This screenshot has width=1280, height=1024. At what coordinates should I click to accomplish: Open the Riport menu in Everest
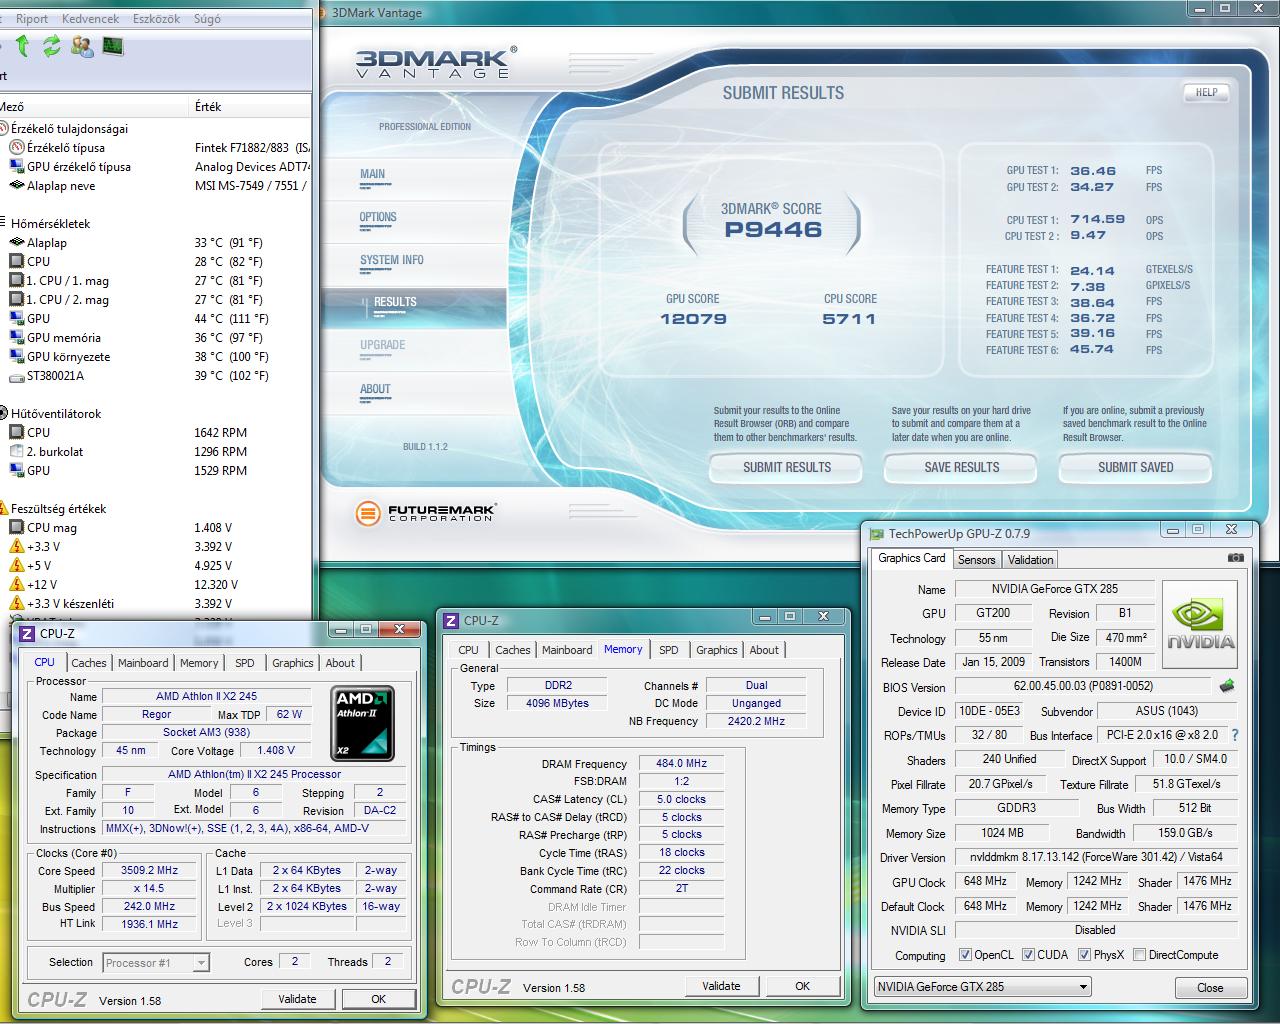click(32, 18)
